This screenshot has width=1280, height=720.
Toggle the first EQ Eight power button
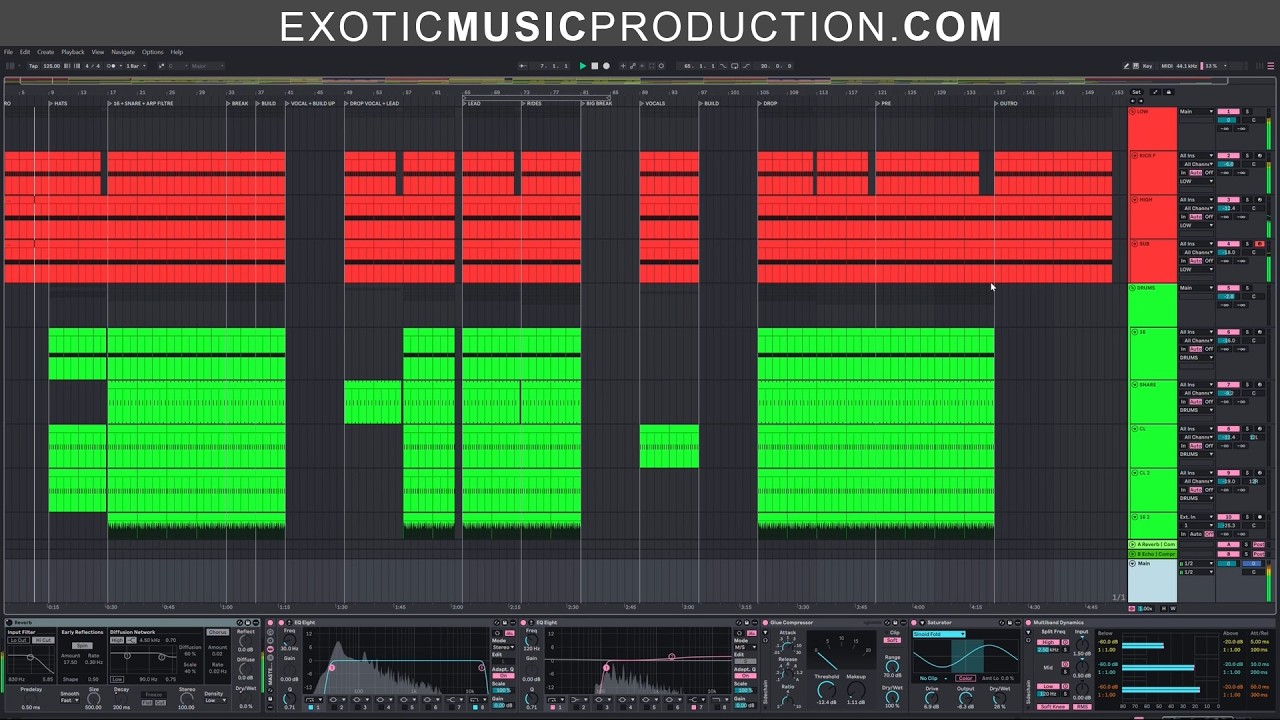281,622
